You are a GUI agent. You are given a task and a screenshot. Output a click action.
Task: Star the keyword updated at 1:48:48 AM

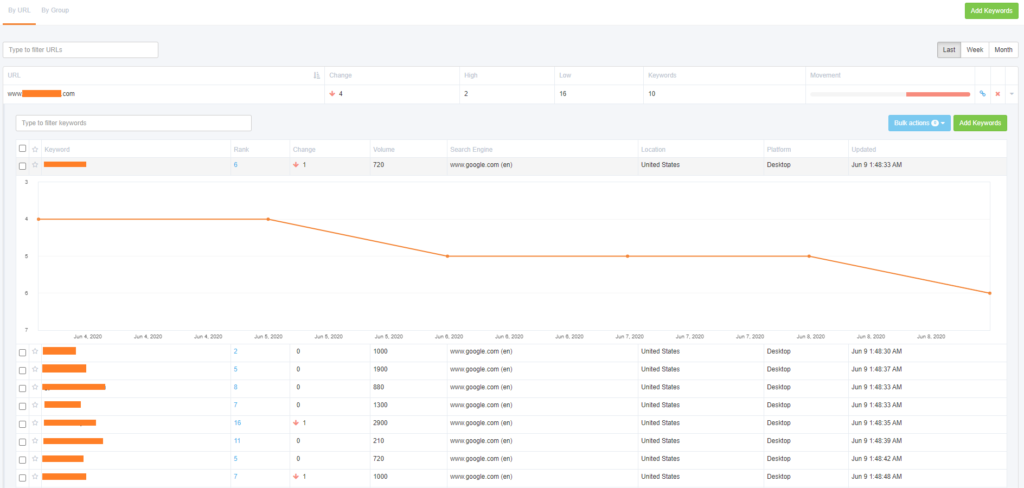[35, 477]
